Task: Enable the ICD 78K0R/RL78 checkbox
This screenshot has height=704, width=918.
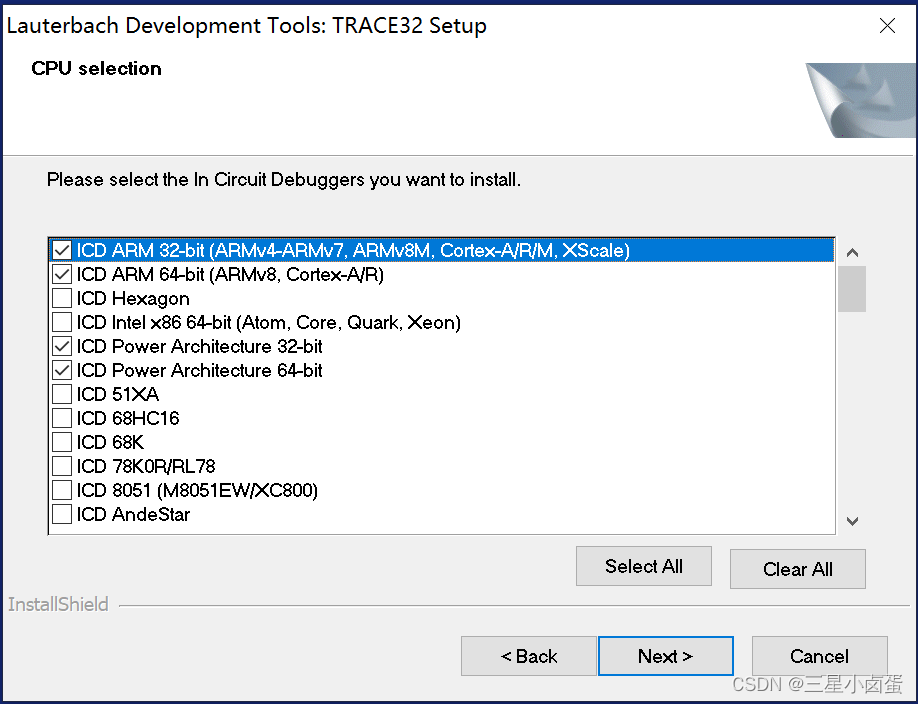Action: click(62, 466)
